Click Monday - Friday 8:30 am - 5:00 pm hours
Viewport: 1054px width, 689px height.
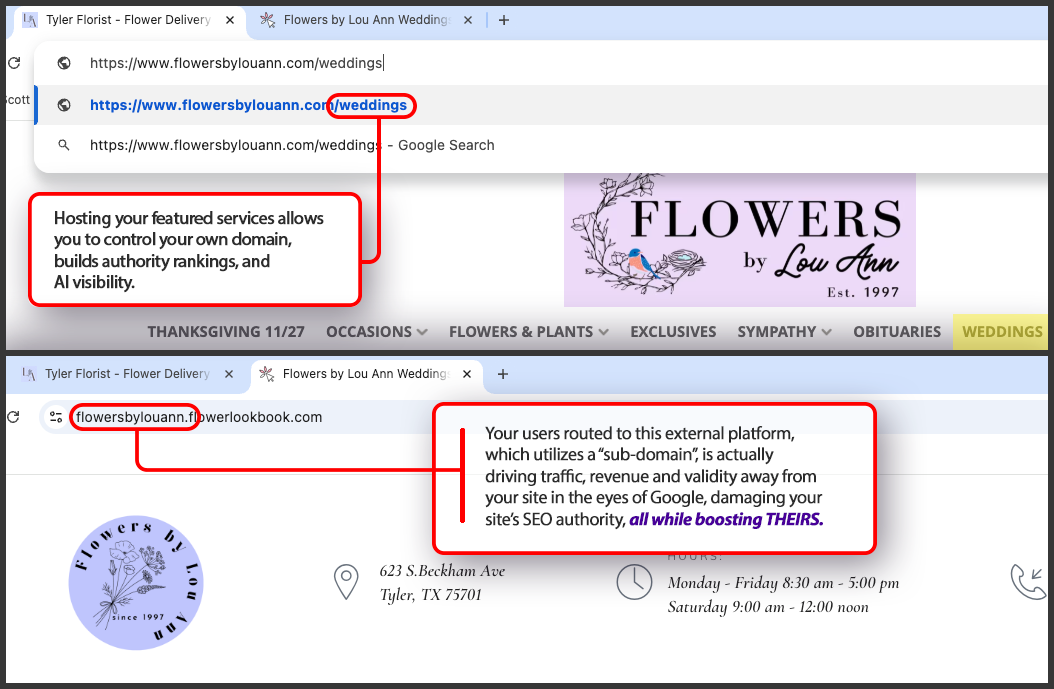coord(783,583)
